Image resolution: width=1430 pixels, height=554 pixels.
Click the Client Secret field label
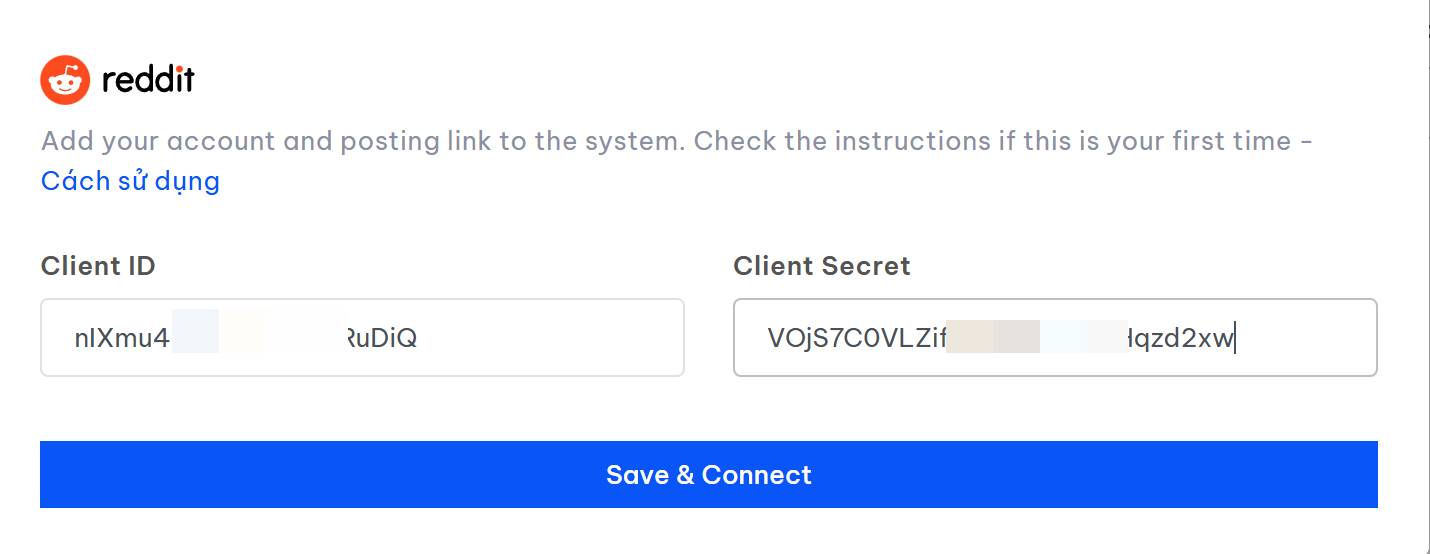point(821,266)
